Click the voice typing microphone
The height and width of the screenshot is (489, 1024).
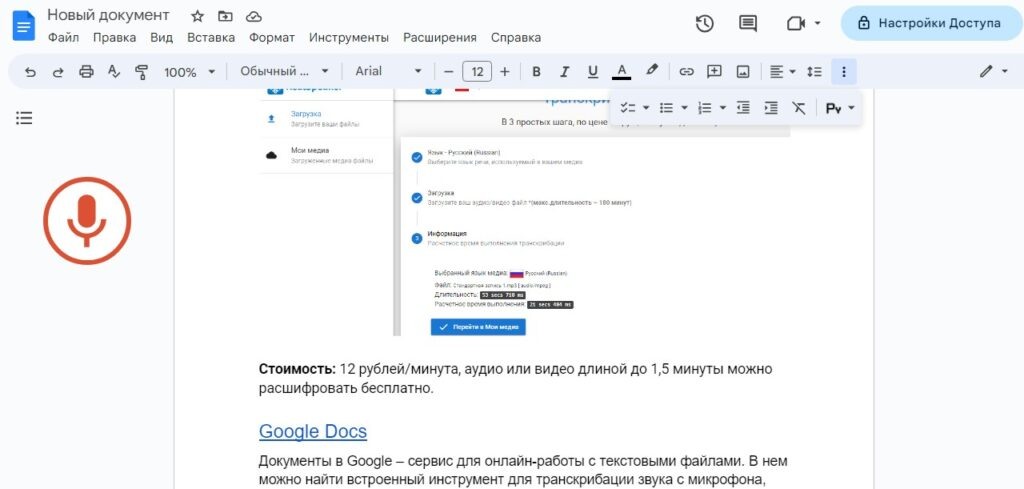(x=87, y=221)
